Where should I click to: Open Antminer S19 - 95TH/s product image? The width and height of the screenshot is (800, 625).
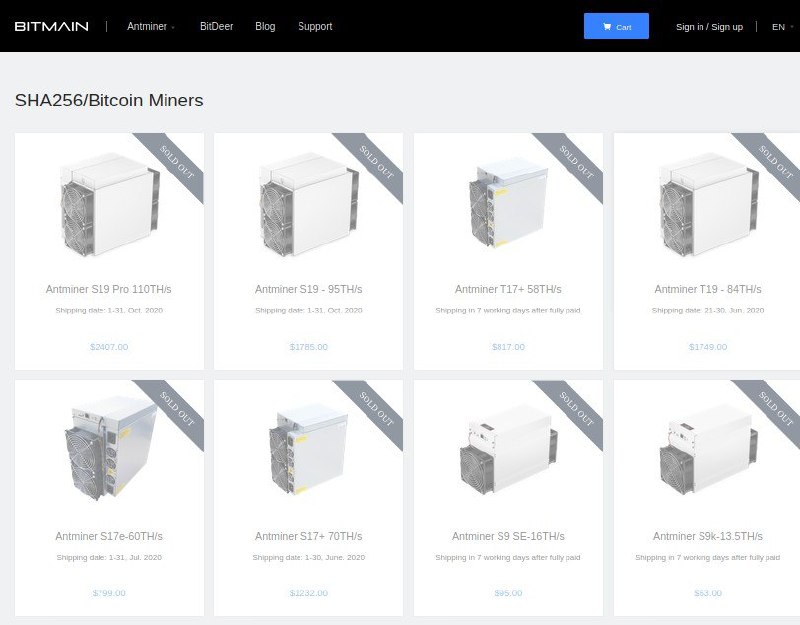tap(309, 204)
